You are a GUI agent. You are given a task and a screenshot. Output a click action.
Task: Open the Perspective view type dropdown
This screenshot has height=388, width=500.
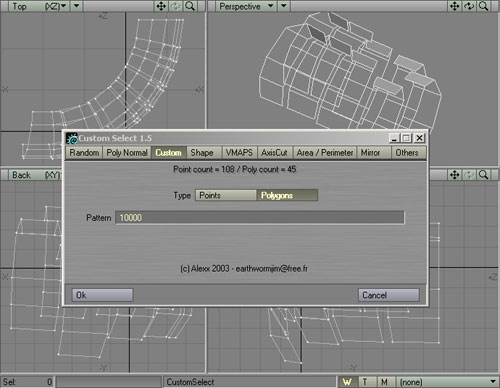pos(246,6)
